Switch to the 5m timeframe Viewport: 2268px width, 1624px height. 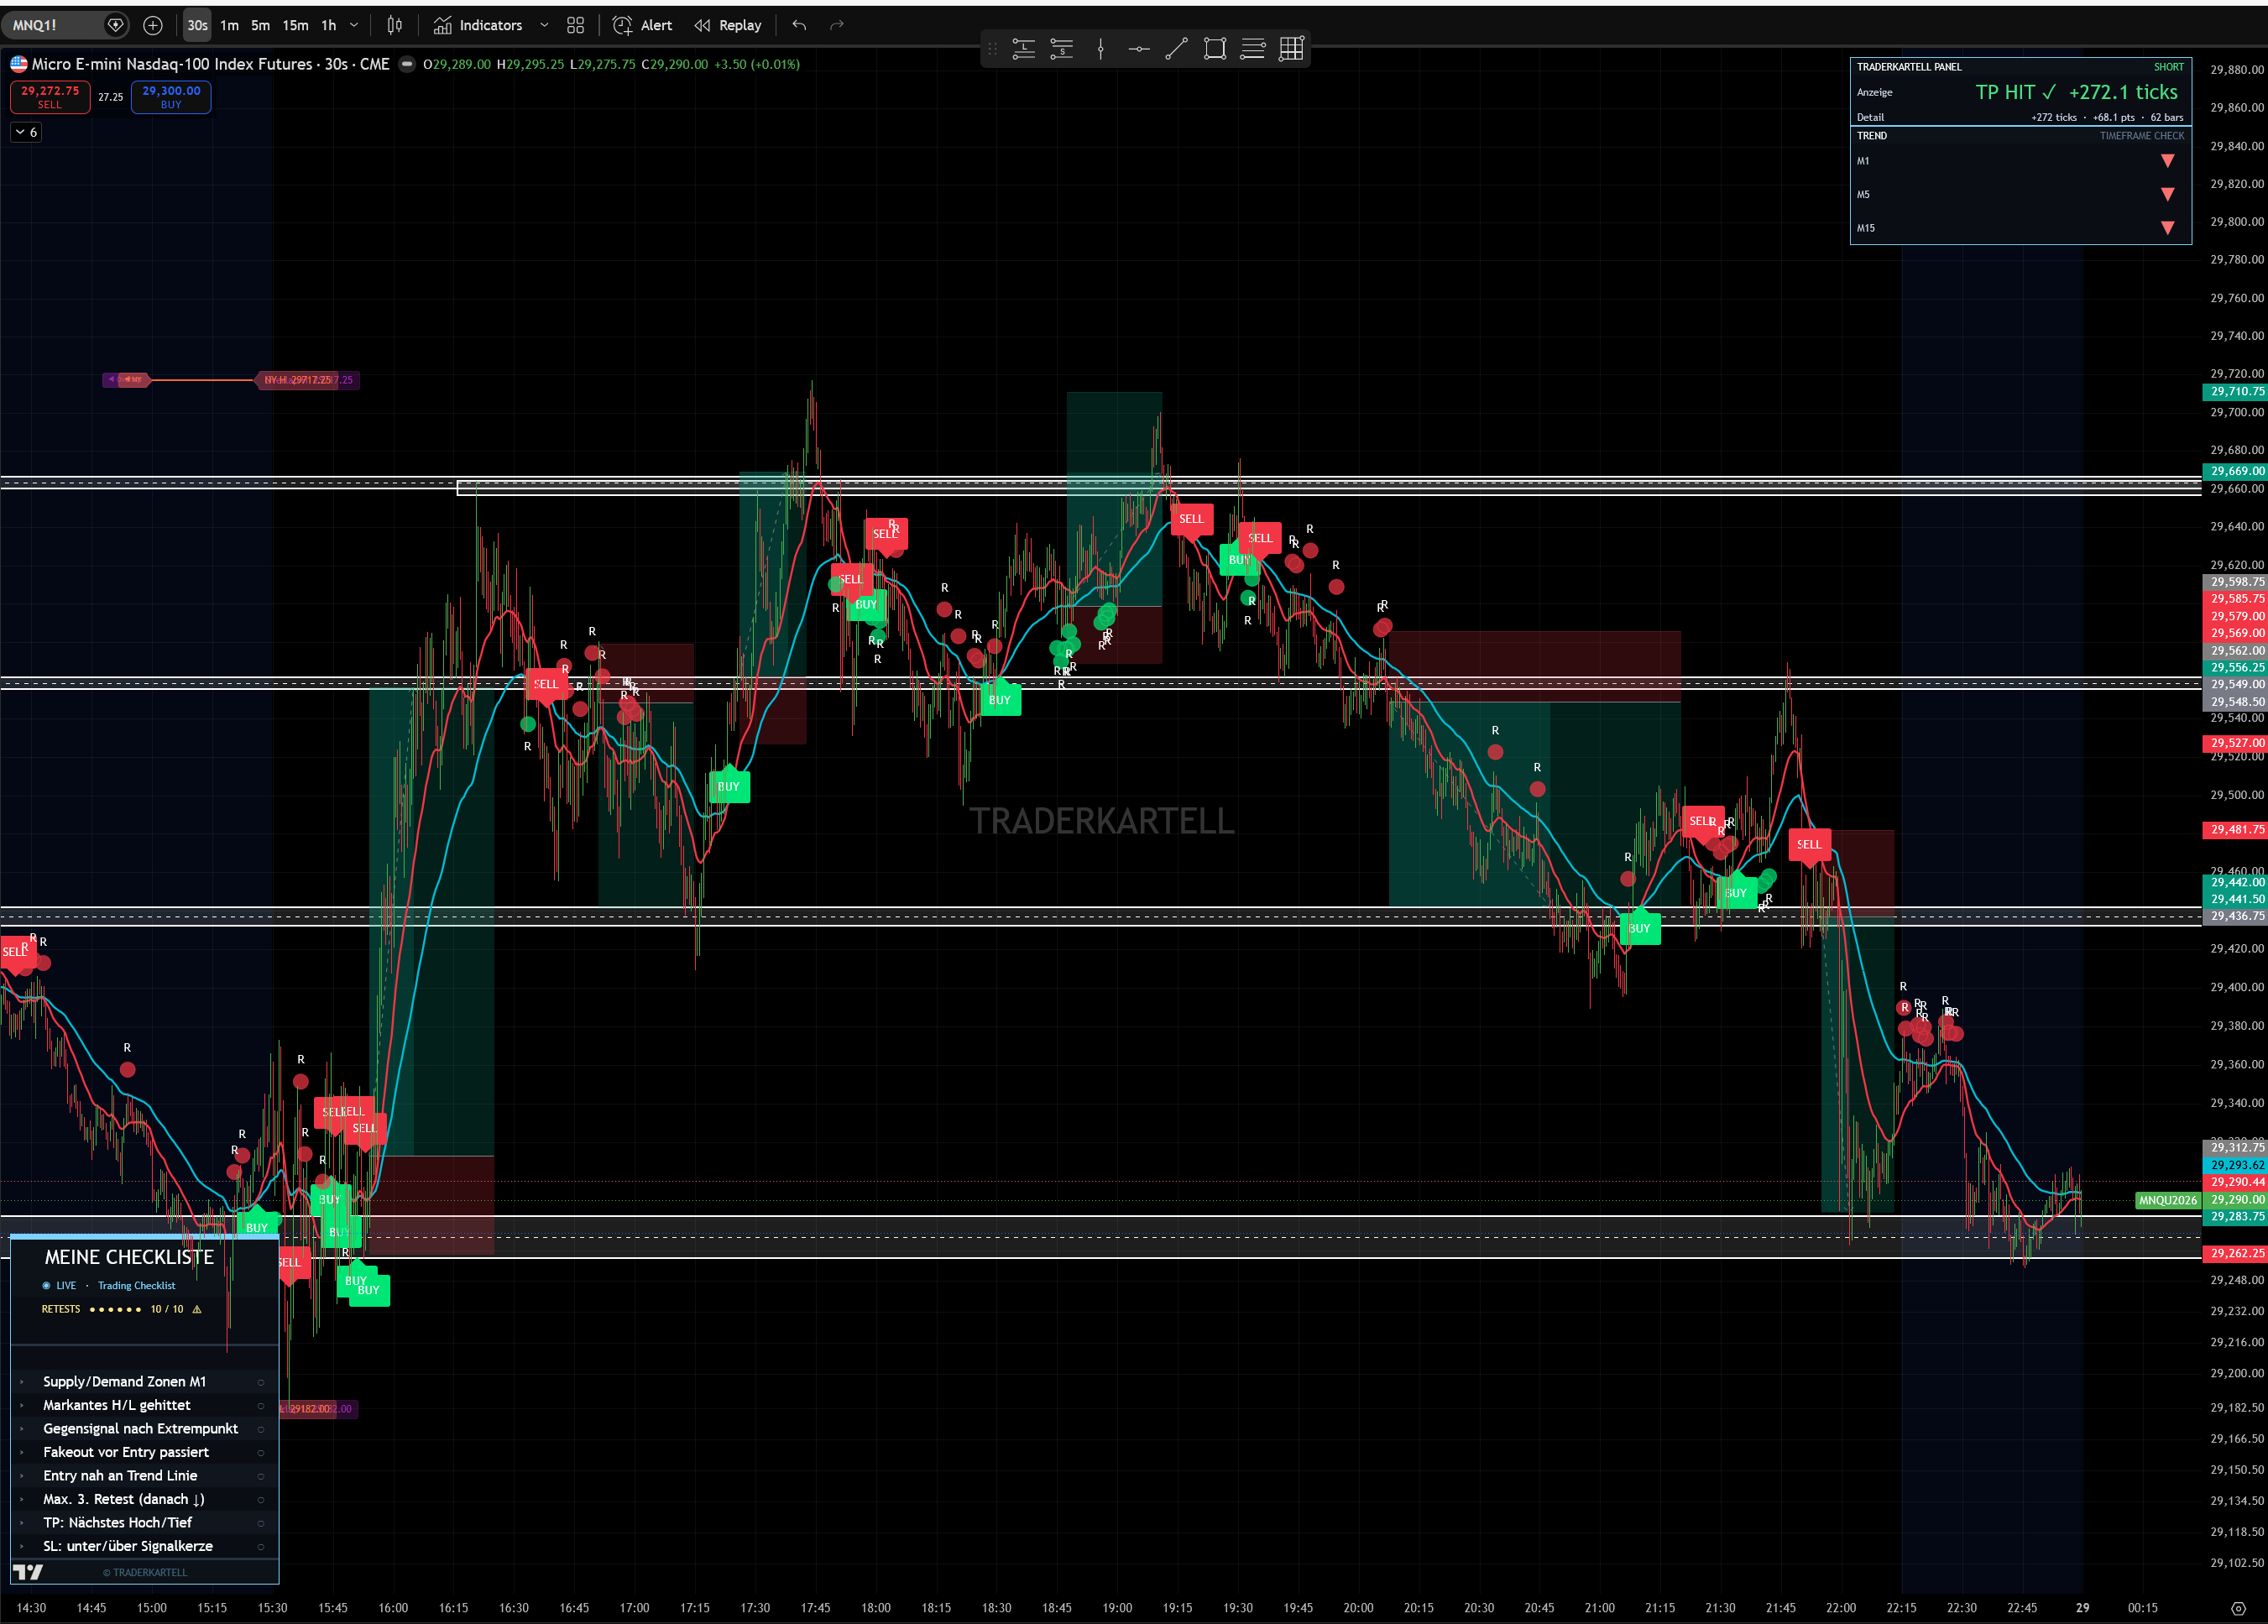[x=261, y=25]
